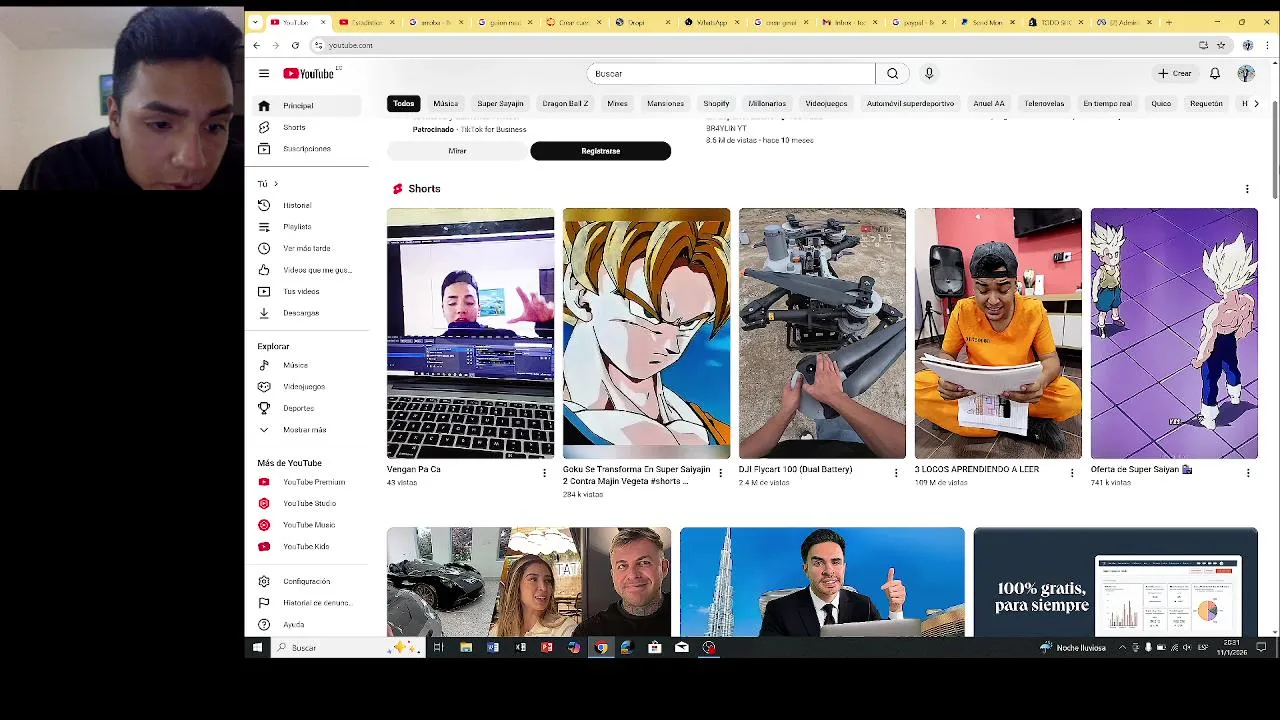Click the Crear button
This screenshot has width=1280, height=720.
pyautogui.click(x=1175, y=73)
